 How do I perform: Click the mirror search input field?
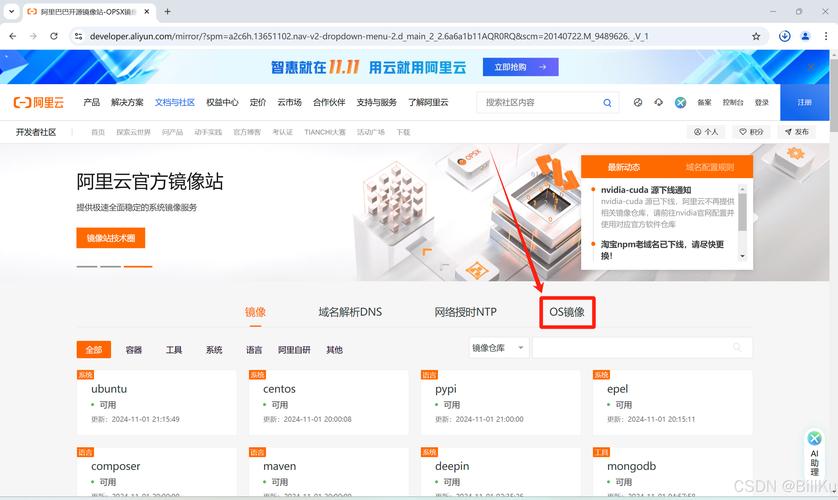pyautogui.click(x=641, y=347)
